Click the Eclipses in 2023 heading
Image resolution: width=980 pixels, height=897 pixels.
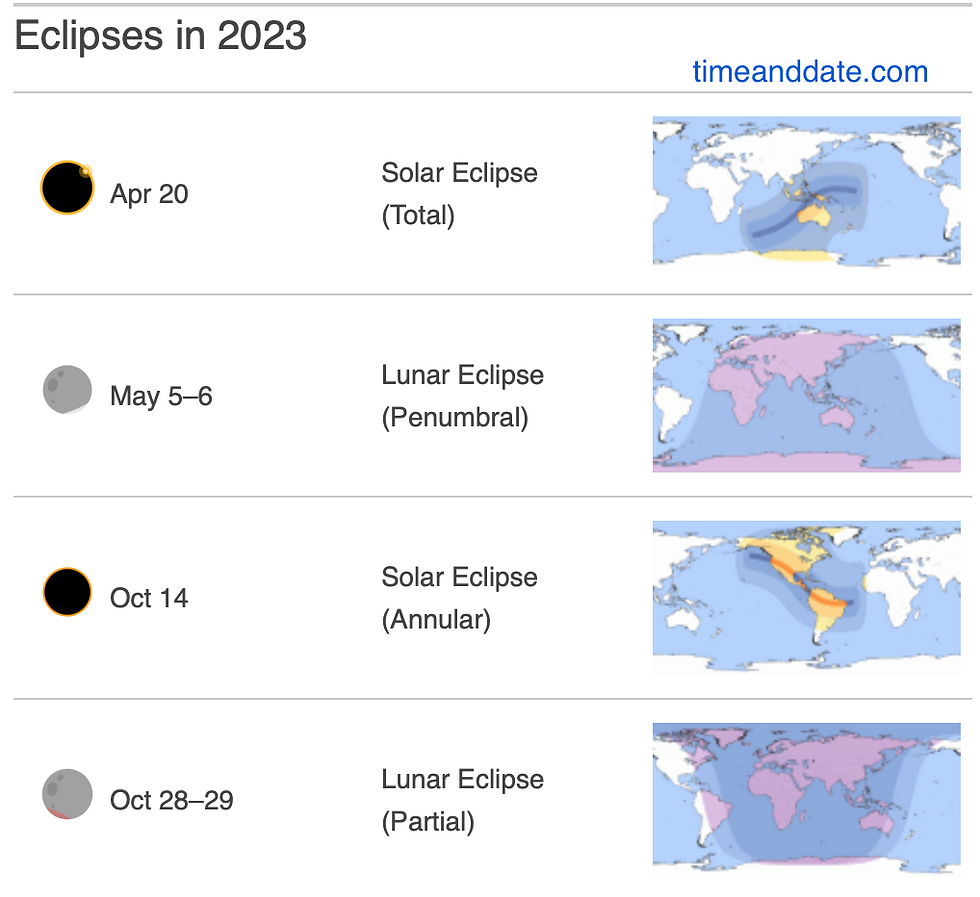point(161,36)
